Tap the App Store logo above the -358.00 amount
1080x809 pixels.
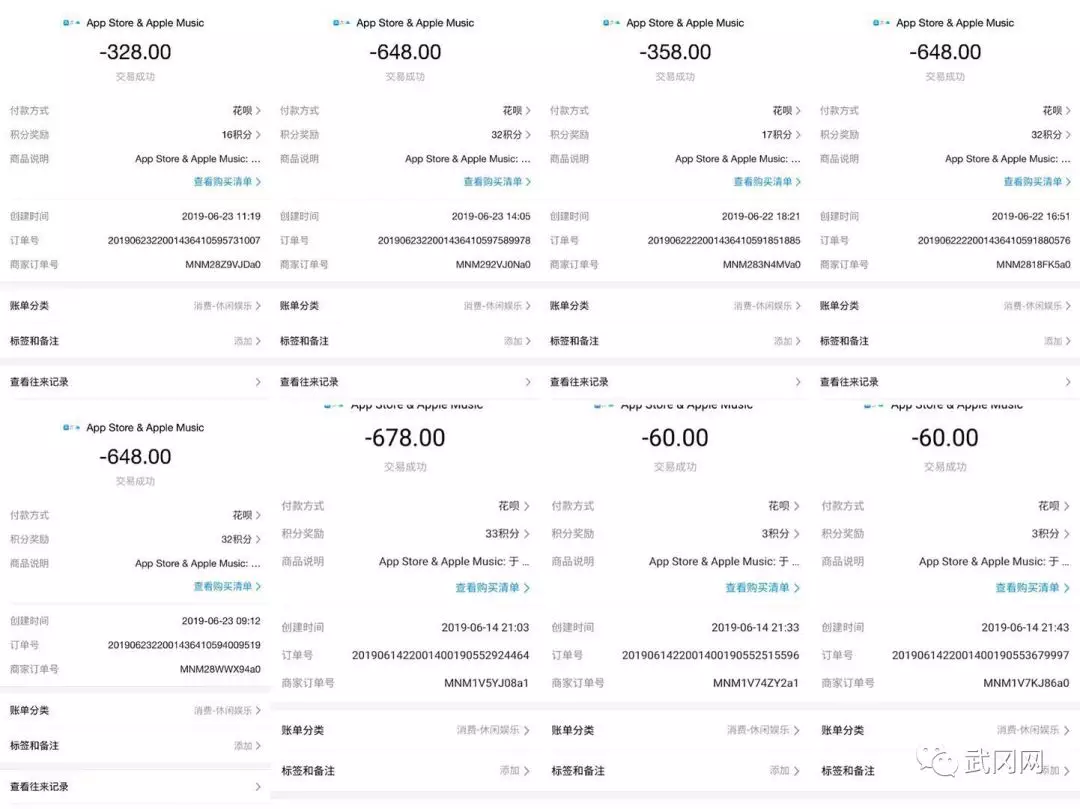point(612,23)
